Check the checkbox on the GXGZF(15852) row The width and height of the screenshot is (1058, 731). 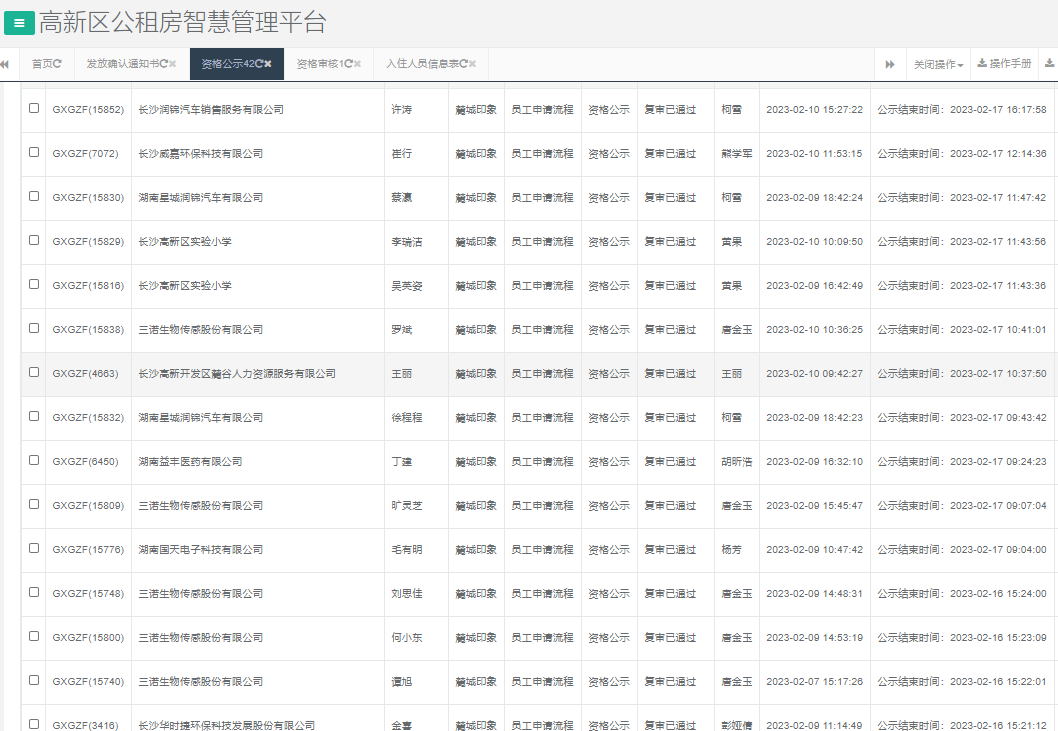click(33, 110)
